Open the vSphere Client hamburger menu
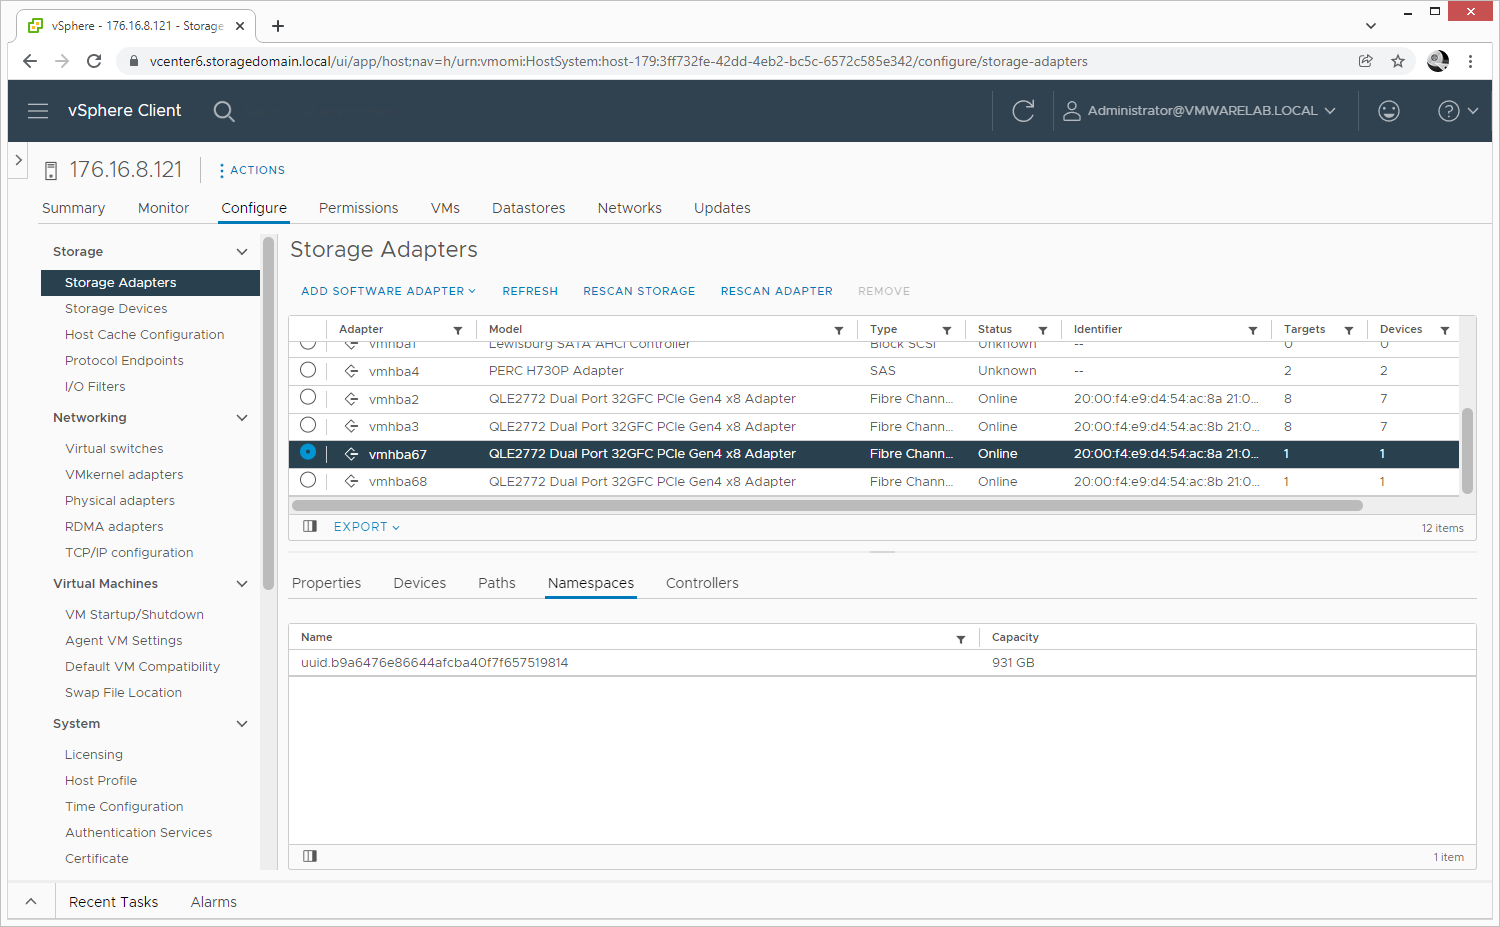The height and width of the screenshot is (927, 1500). tap(38, 111)
